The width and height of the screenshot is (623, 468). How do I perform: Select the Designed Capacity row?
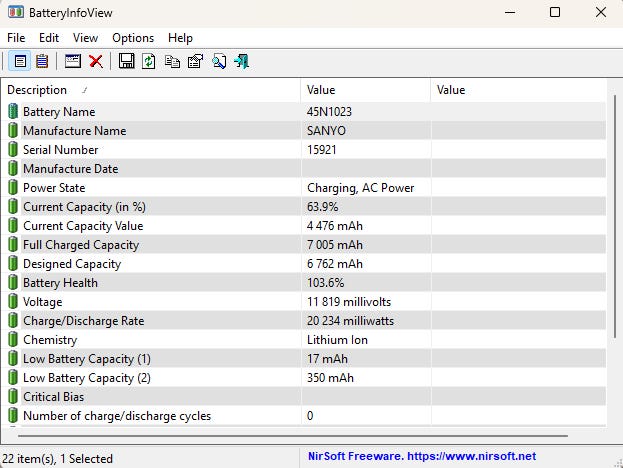(x=304, y=264)
